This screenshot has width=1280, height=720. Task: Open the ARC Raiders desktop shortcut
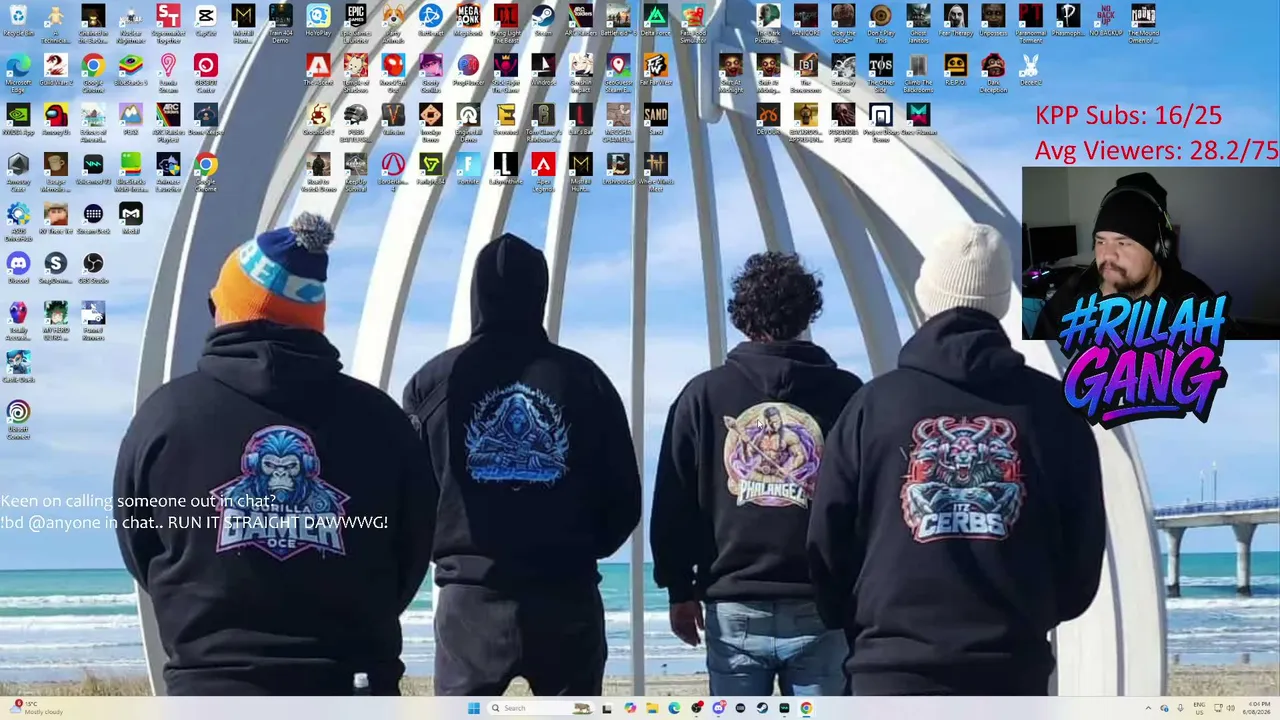[581, 20]
